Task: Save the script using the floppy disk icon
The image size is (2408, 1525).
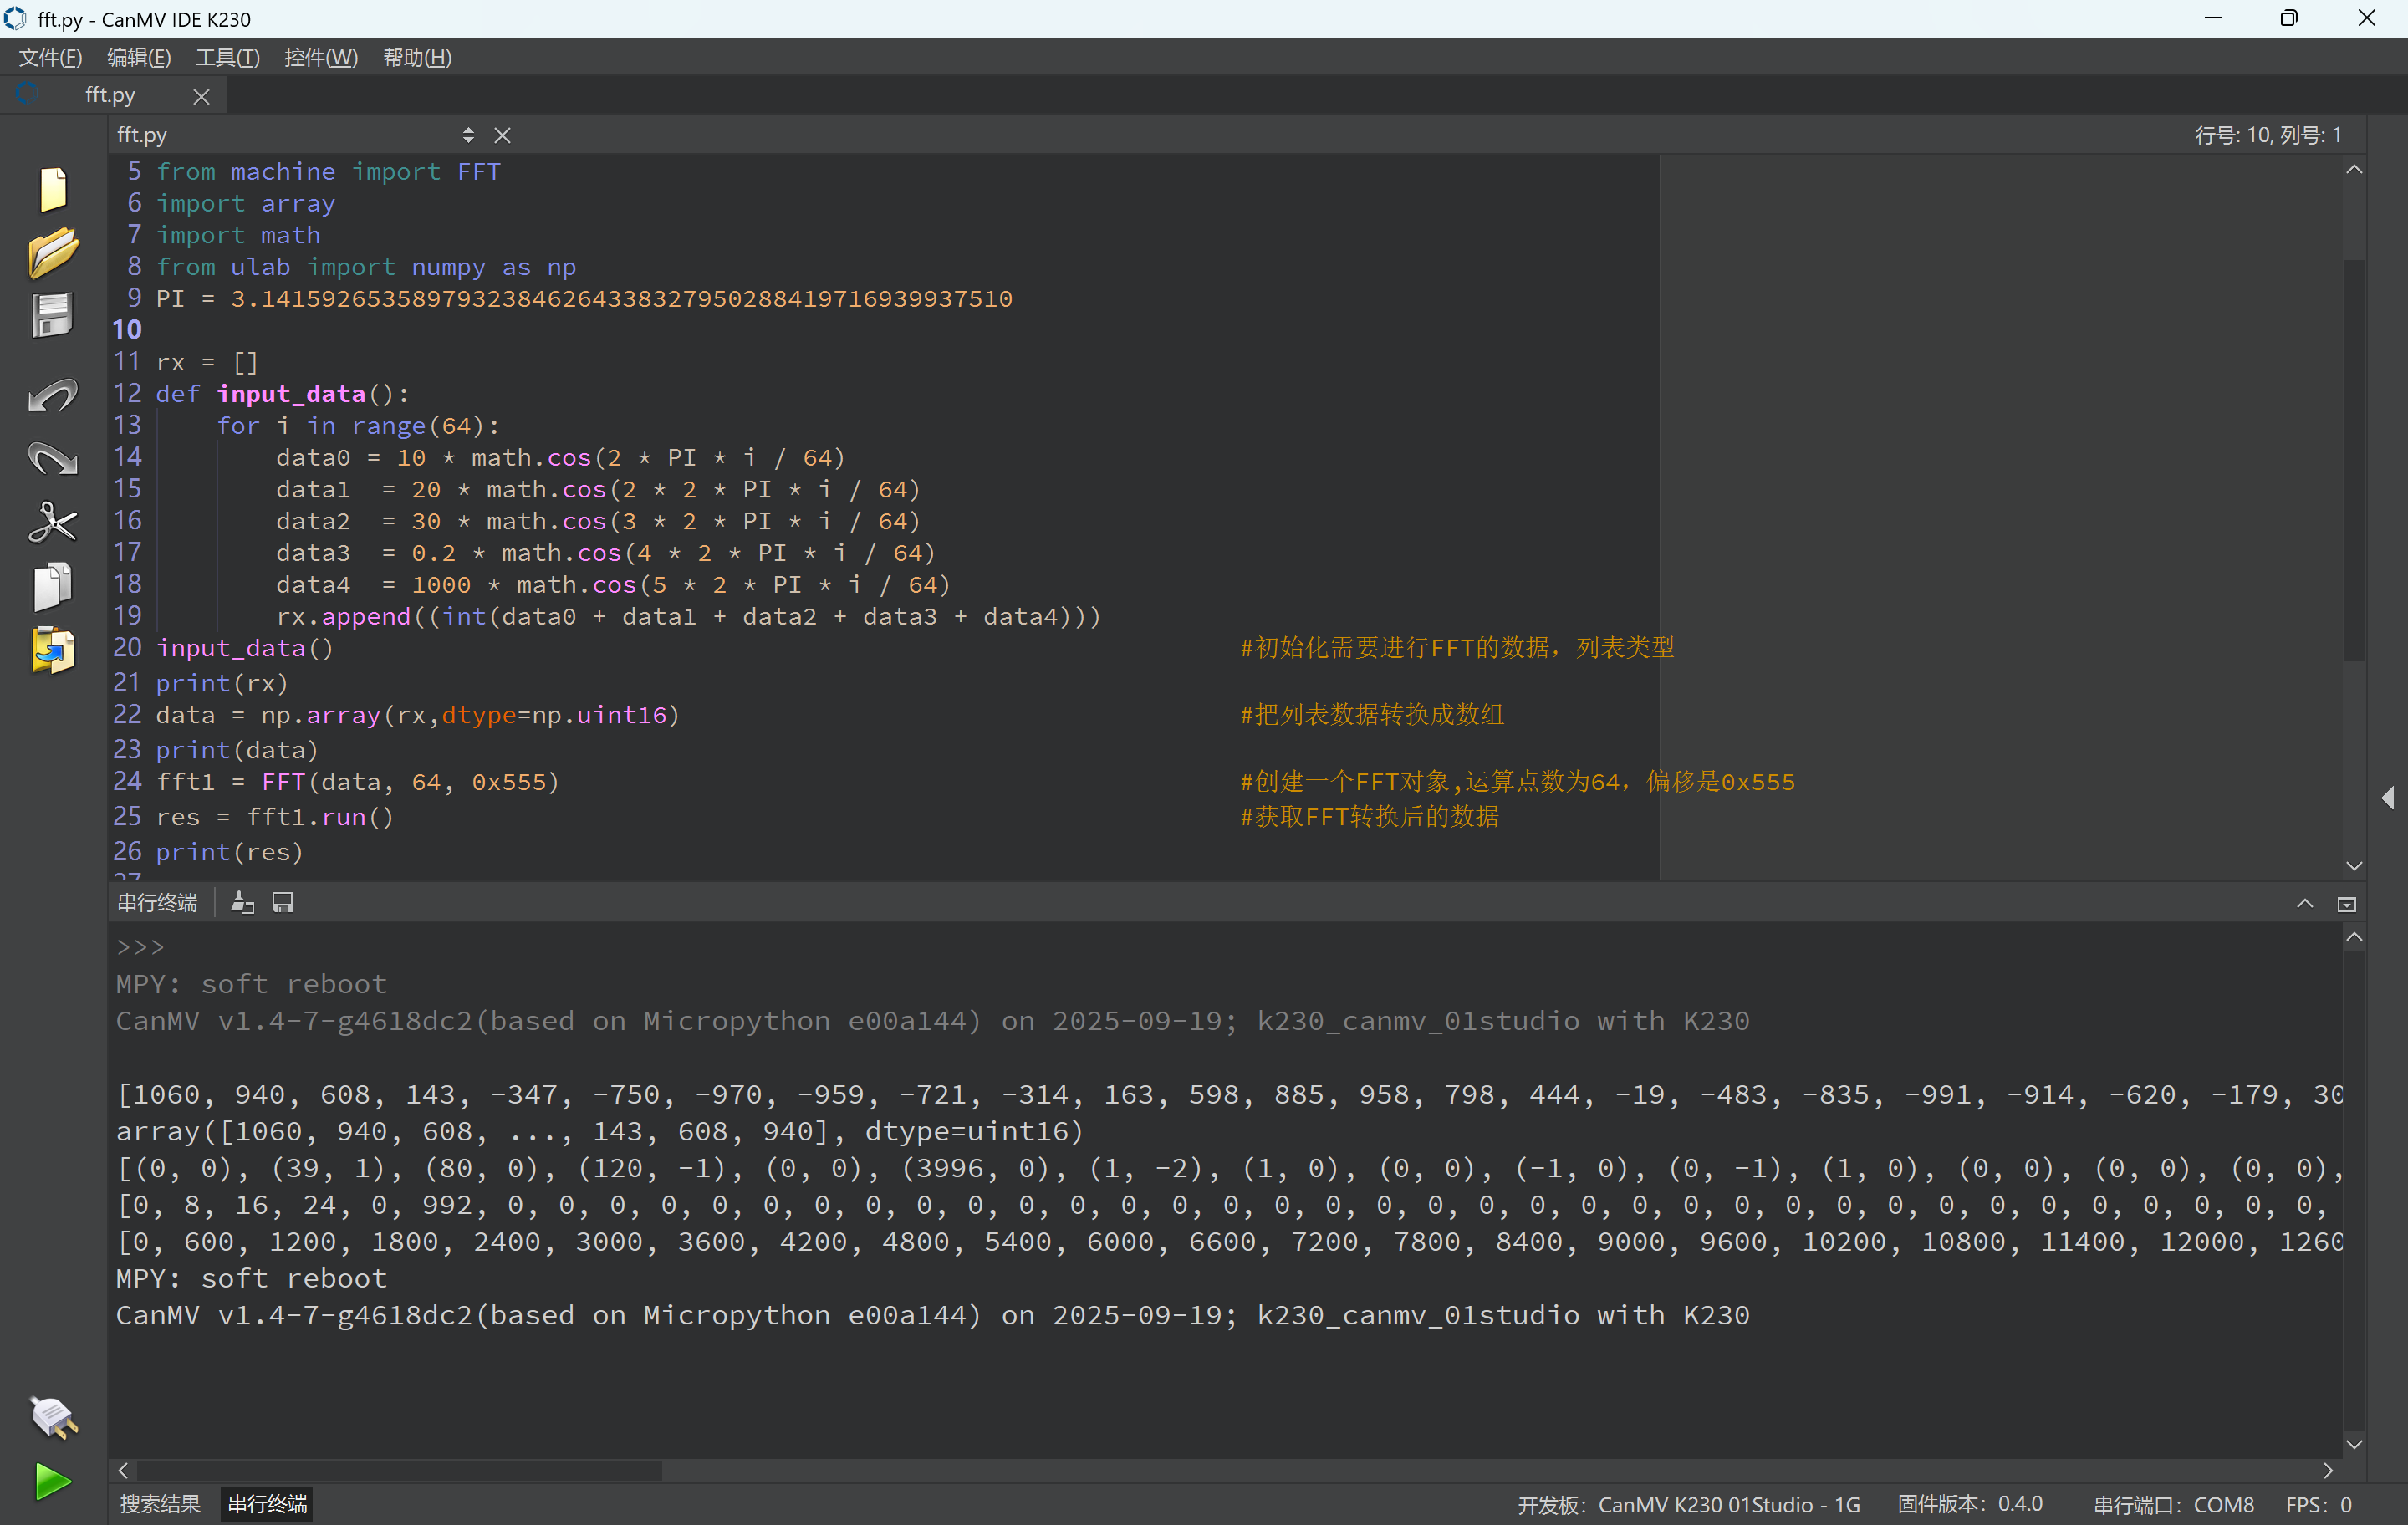Action: 53,315
